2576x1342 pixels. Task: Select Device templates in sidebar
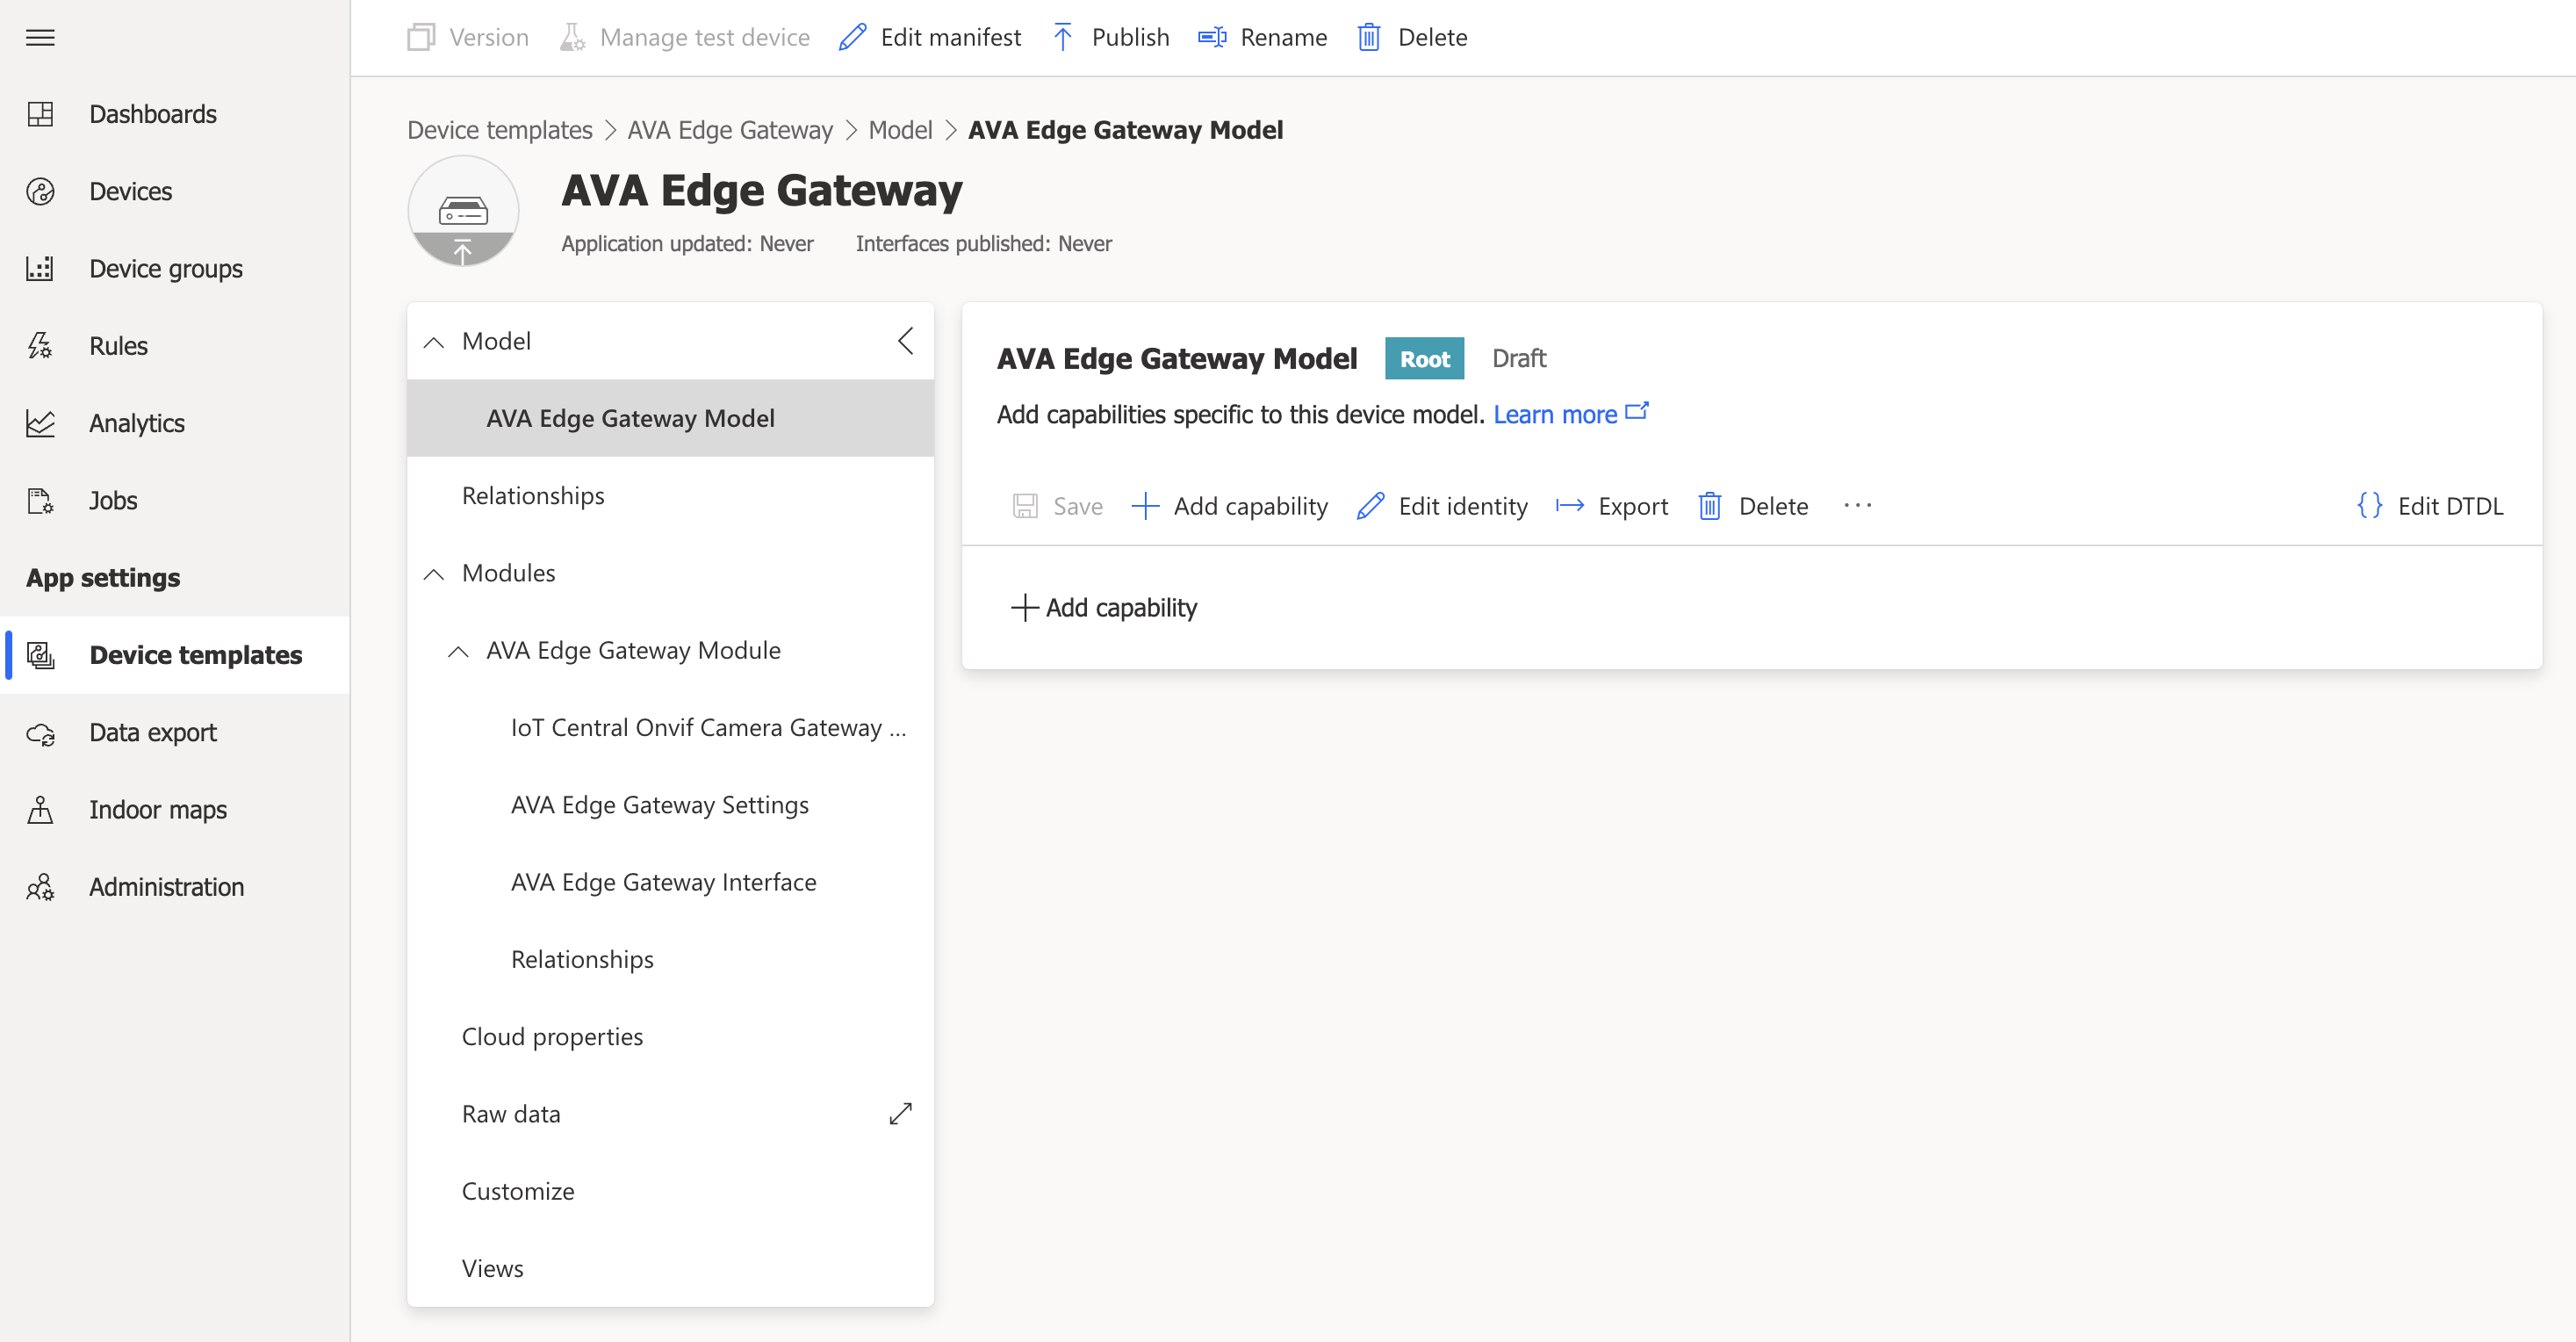click(196, 653)
